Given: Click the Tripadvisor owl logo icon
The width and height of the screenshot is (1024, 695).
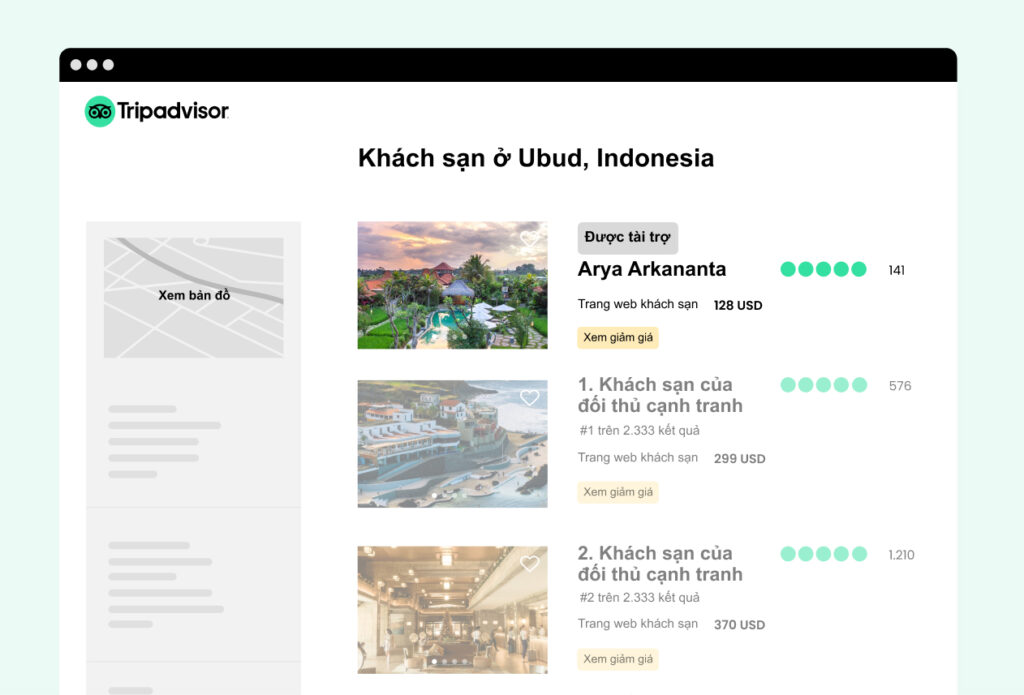Looking at the screenshot, I should [100, 111].
